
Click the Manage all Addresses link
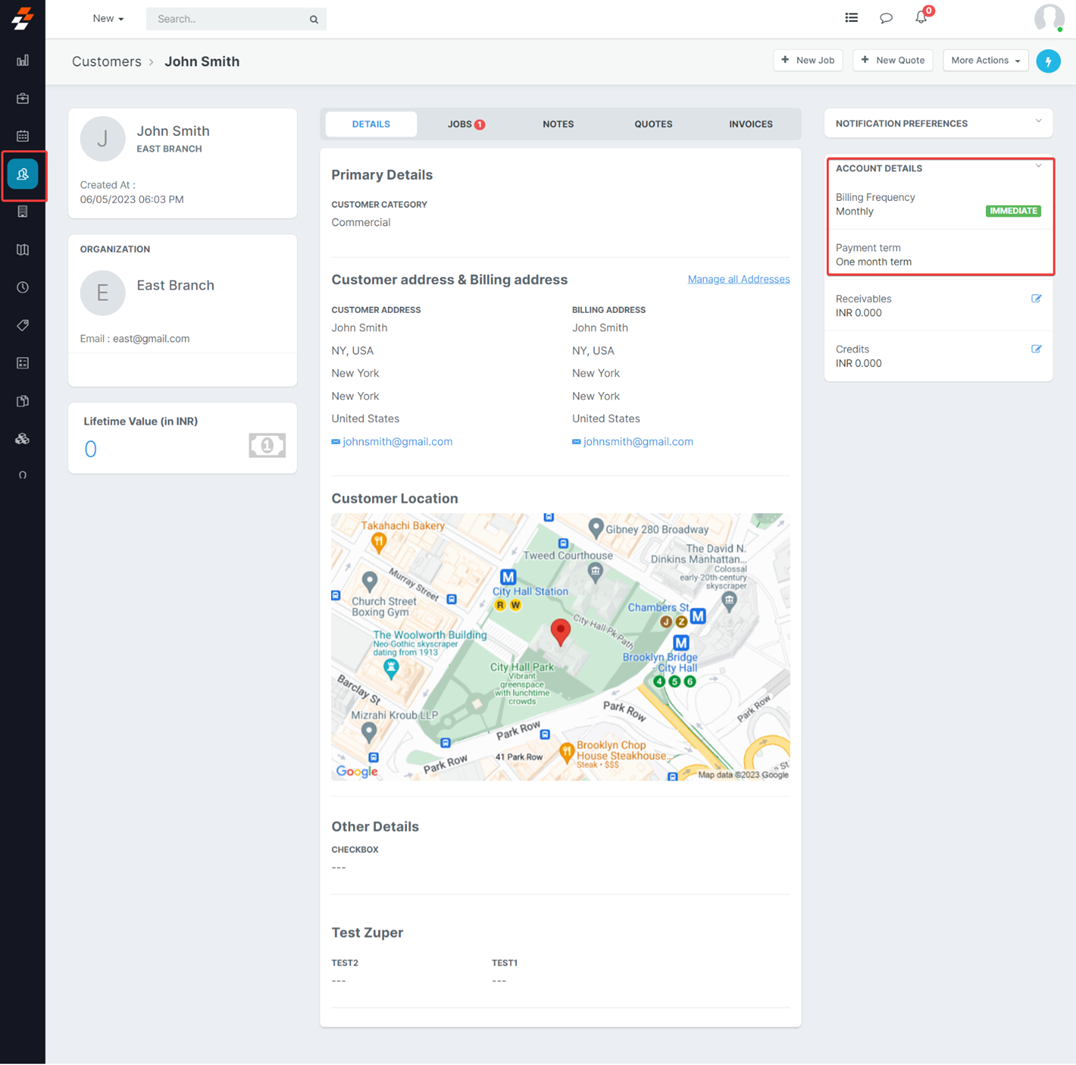pos(738,279)
